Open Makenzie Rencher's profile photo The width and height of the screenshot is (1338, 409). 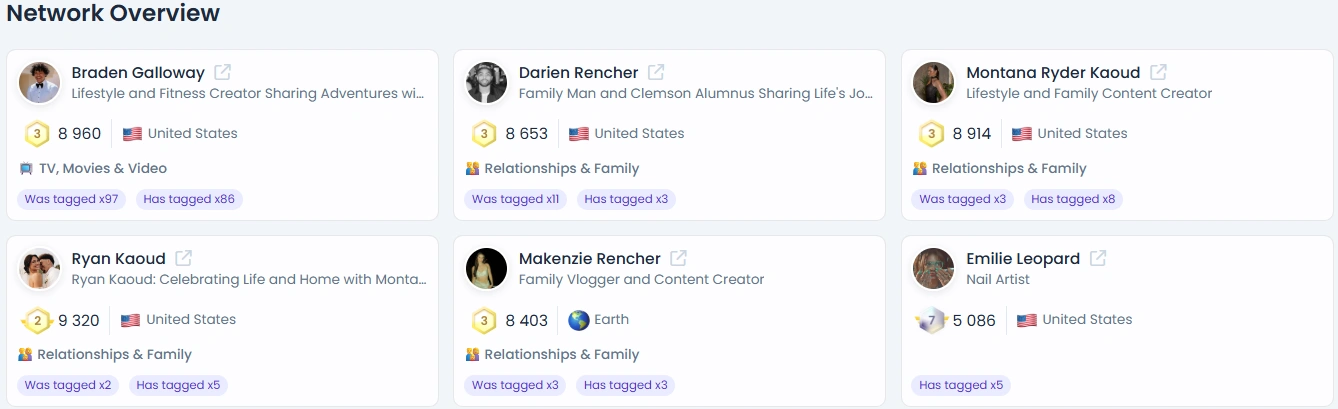click(x=487, y=268)
